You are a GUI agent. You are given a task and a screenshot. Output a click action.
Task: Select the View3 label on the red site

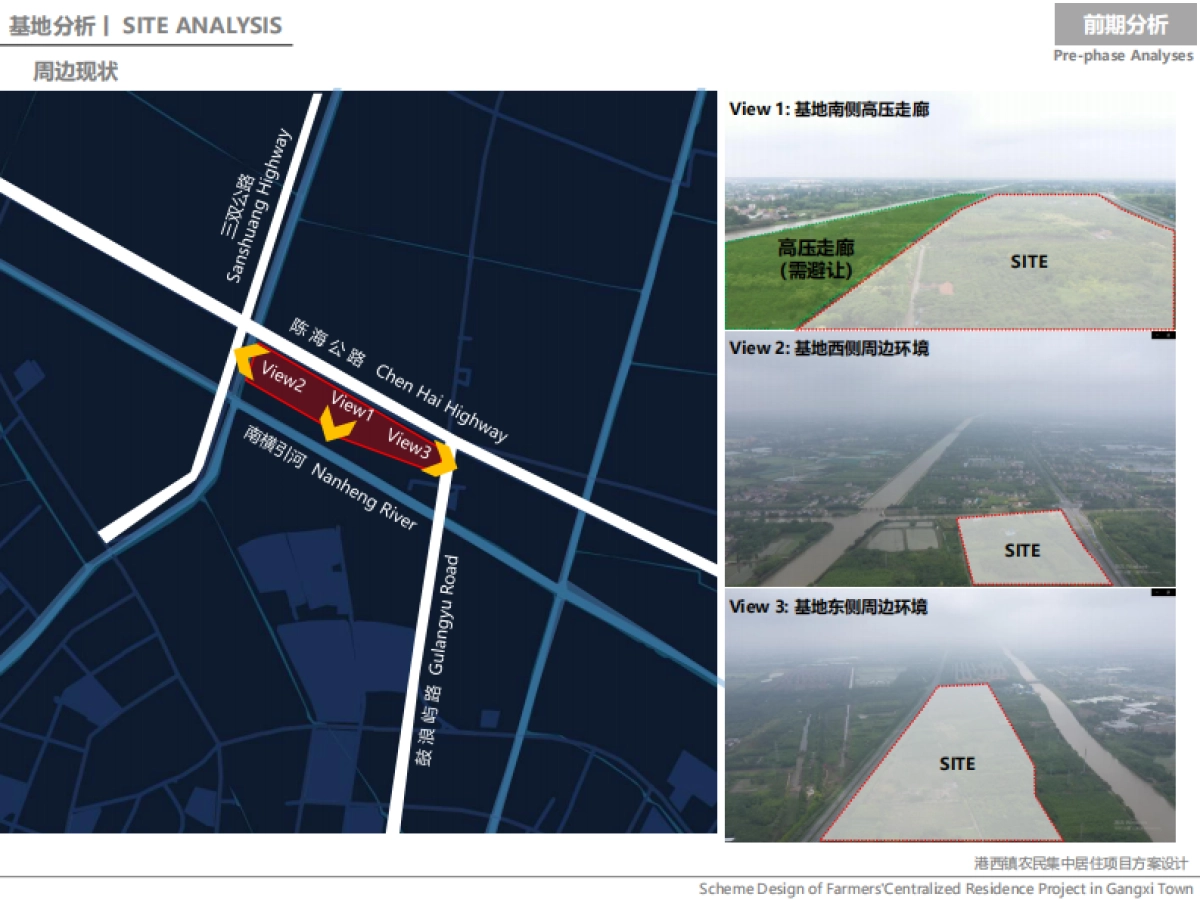click(408, 441)
